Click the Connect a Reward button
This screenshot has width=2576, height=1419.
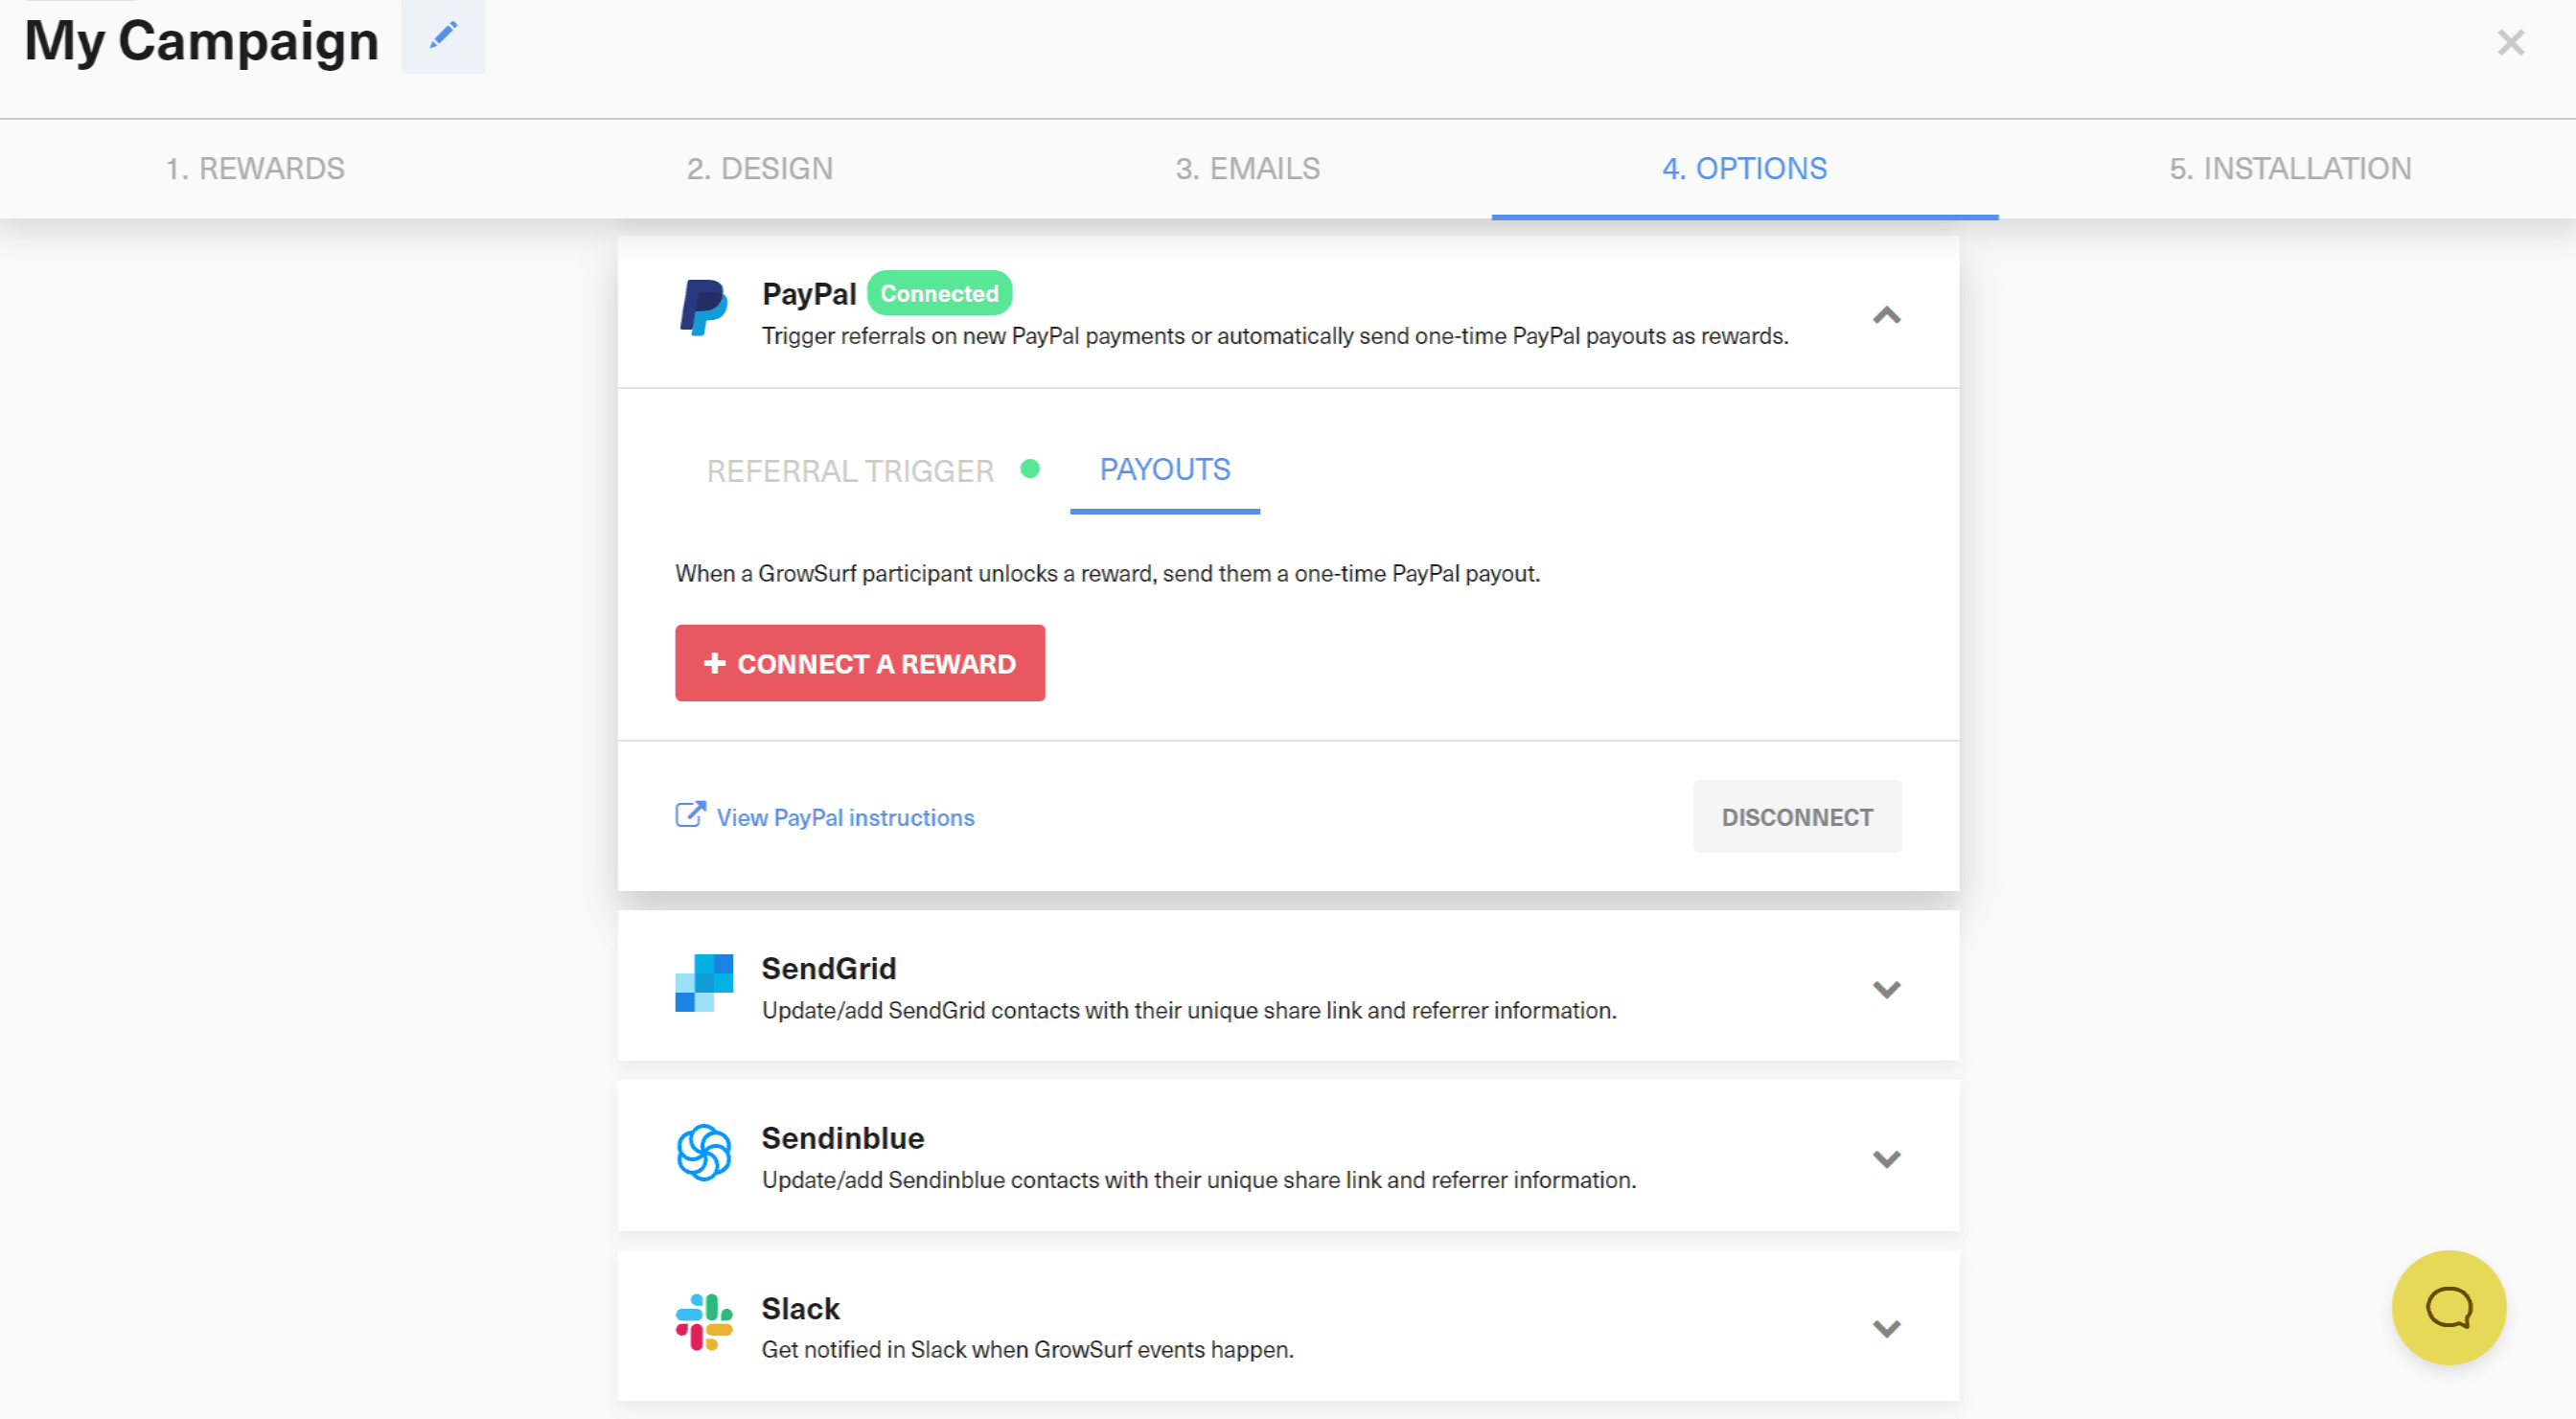click(859, 662)
